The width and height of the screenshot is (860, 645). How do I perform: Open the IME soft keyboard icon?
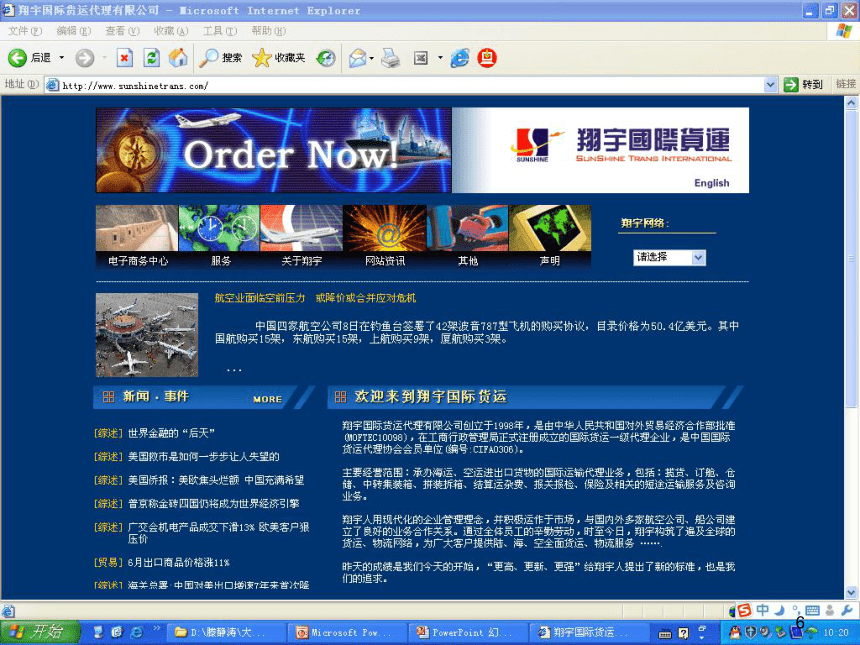(x=812, y=610)
